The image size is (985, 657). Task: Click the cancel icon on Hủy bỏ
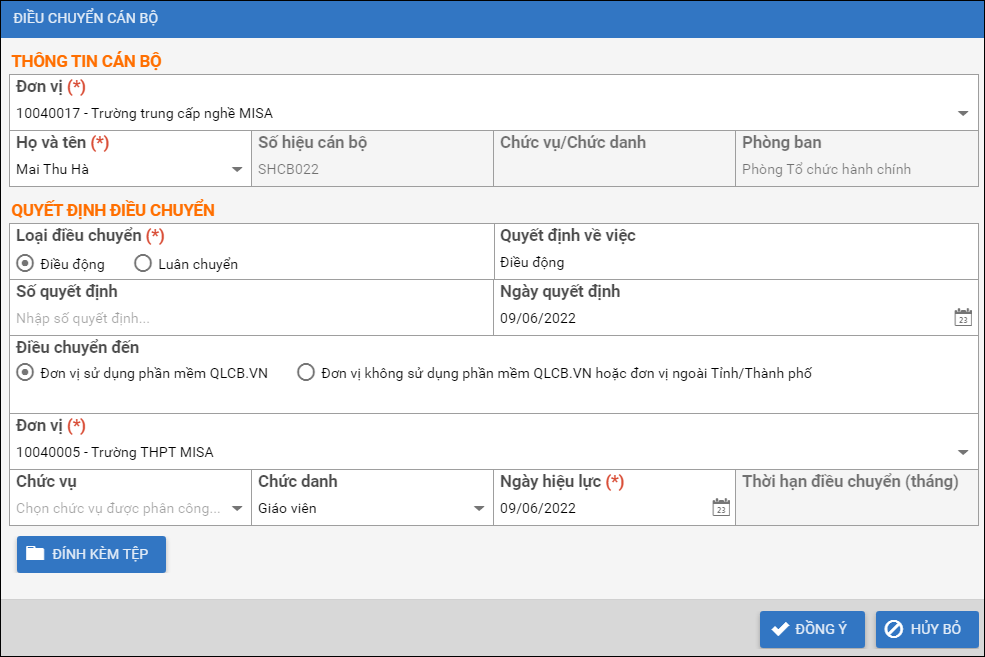coord(893,629)
